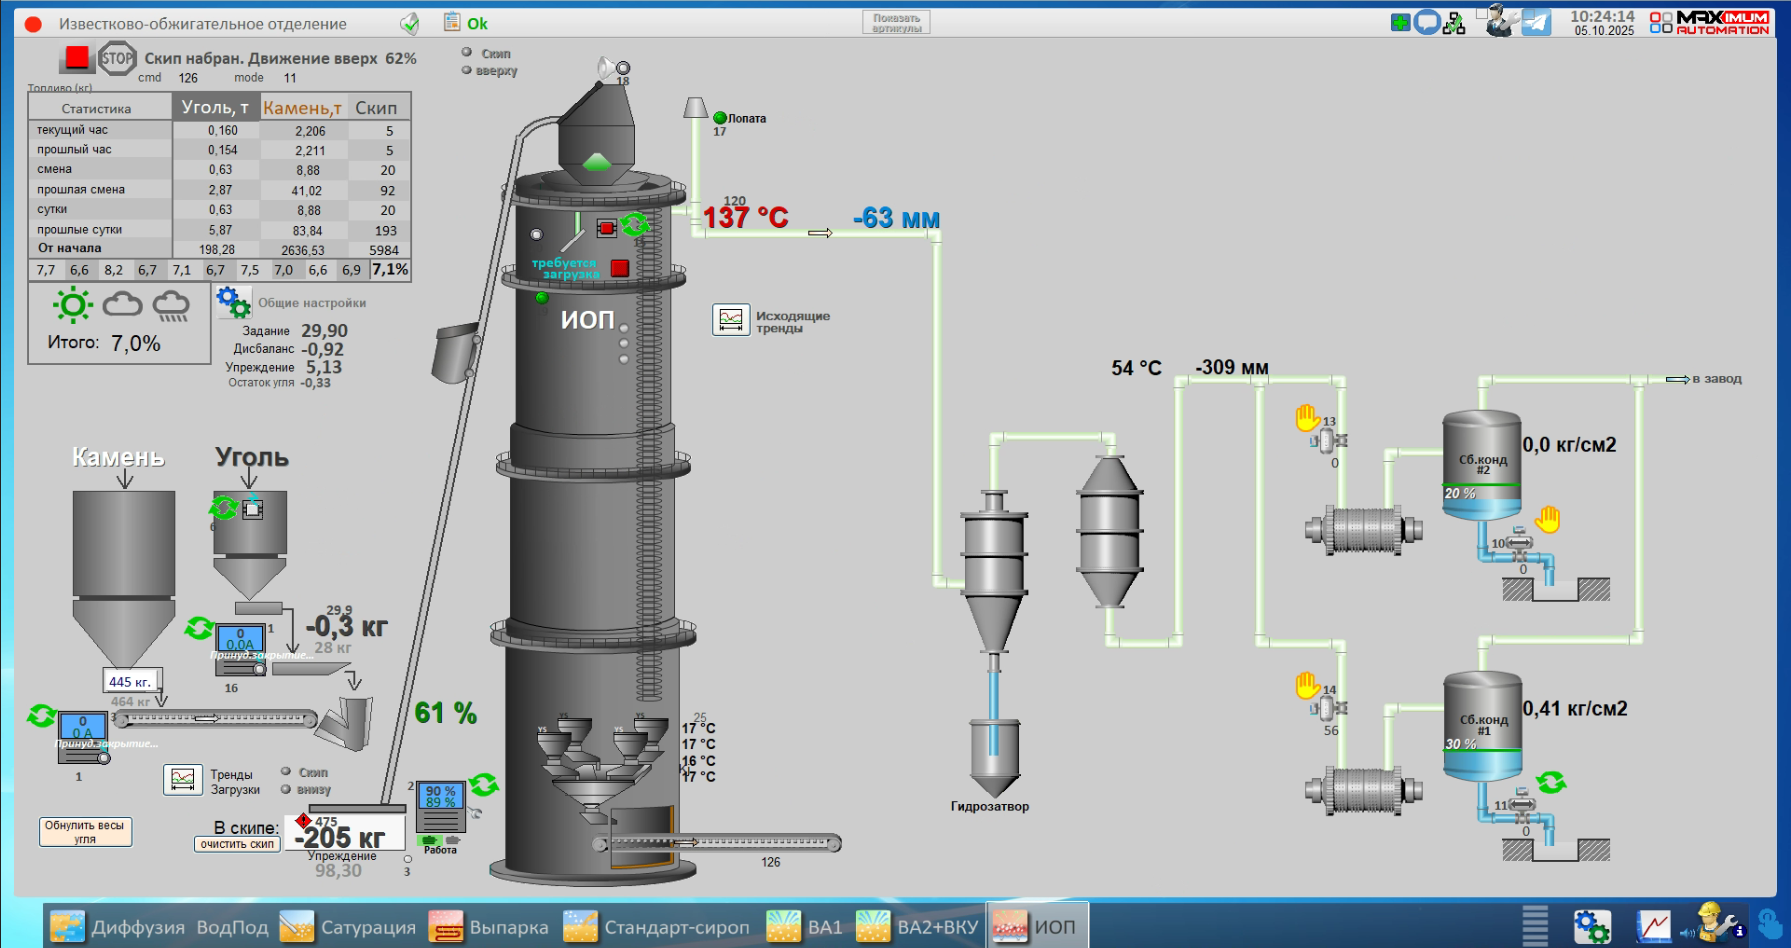Switch to Выпарка tab
Screen dimensions: 1791x948
(x=489, y=927)
